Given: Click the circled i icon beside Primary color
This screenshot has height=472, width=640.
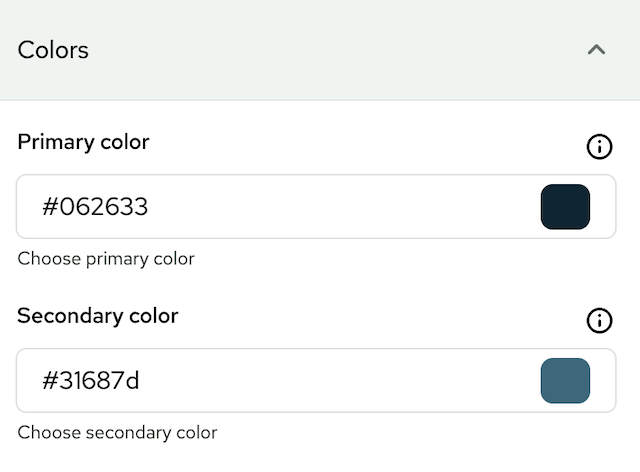Looking at the screenshot, I should tap(598, 147).
